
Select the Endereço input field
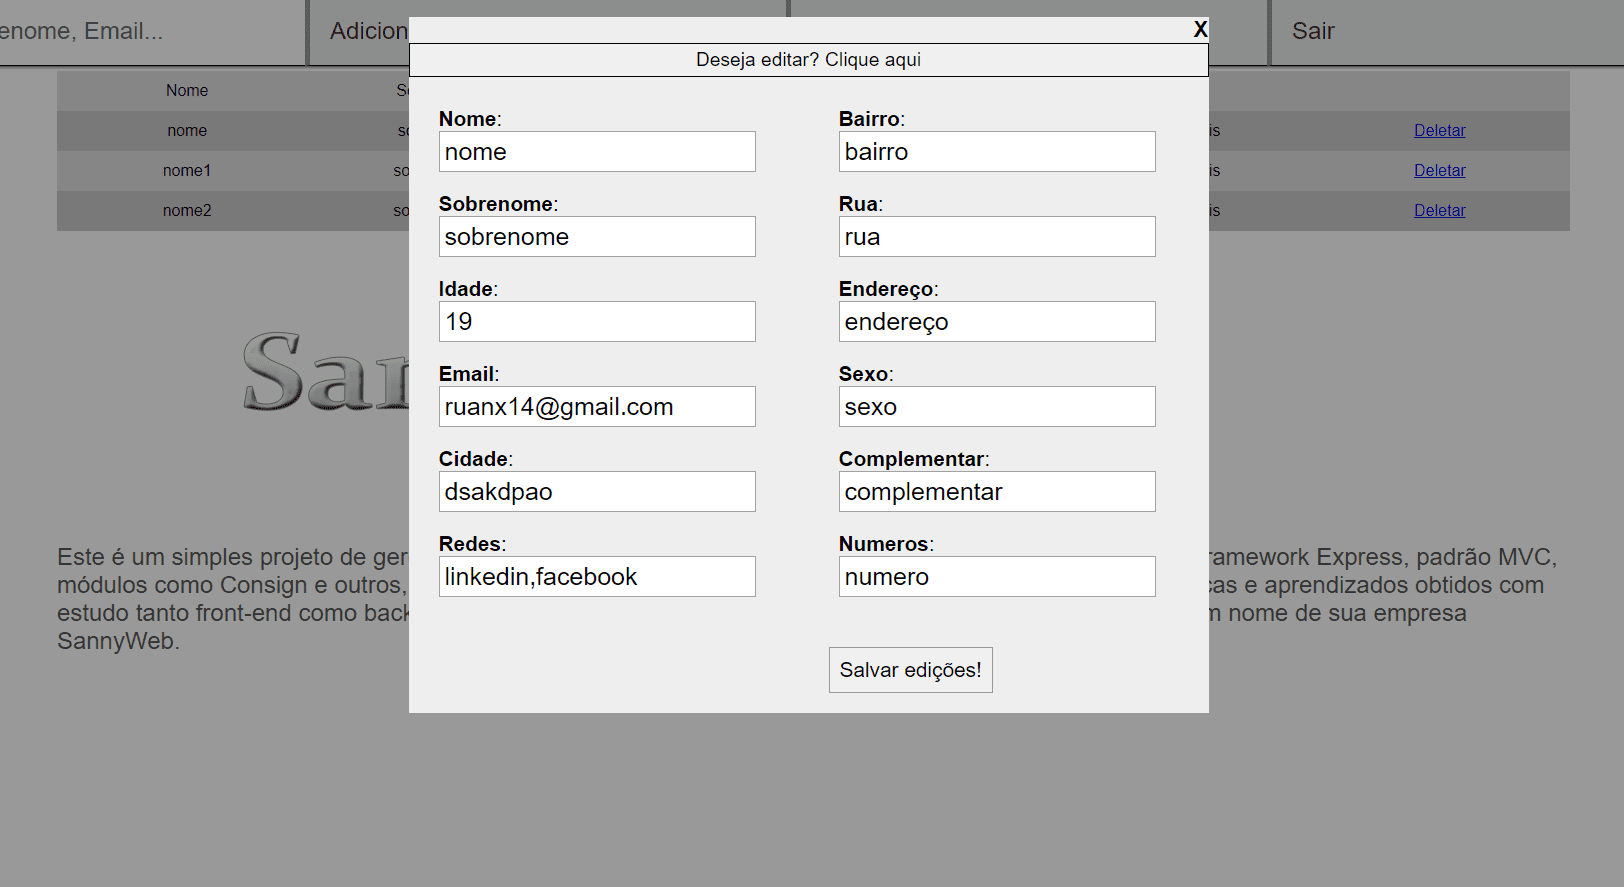coord(997,322)
